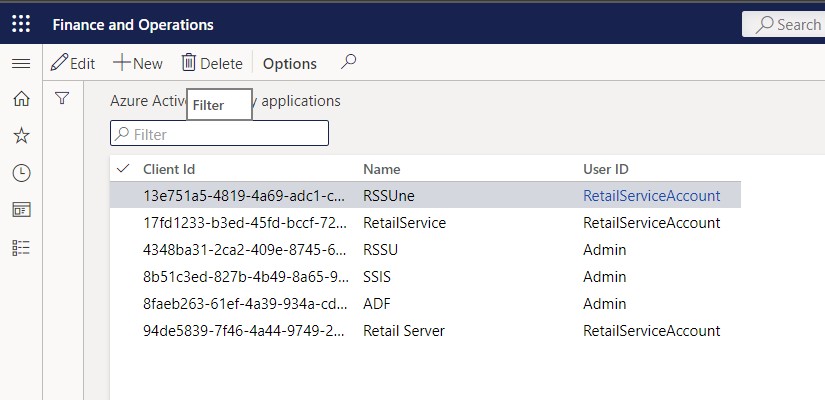Go to the Home dashboard icon
Image resolution: width=825 pixels, height=400 pixels.
(x=21, y=98)
